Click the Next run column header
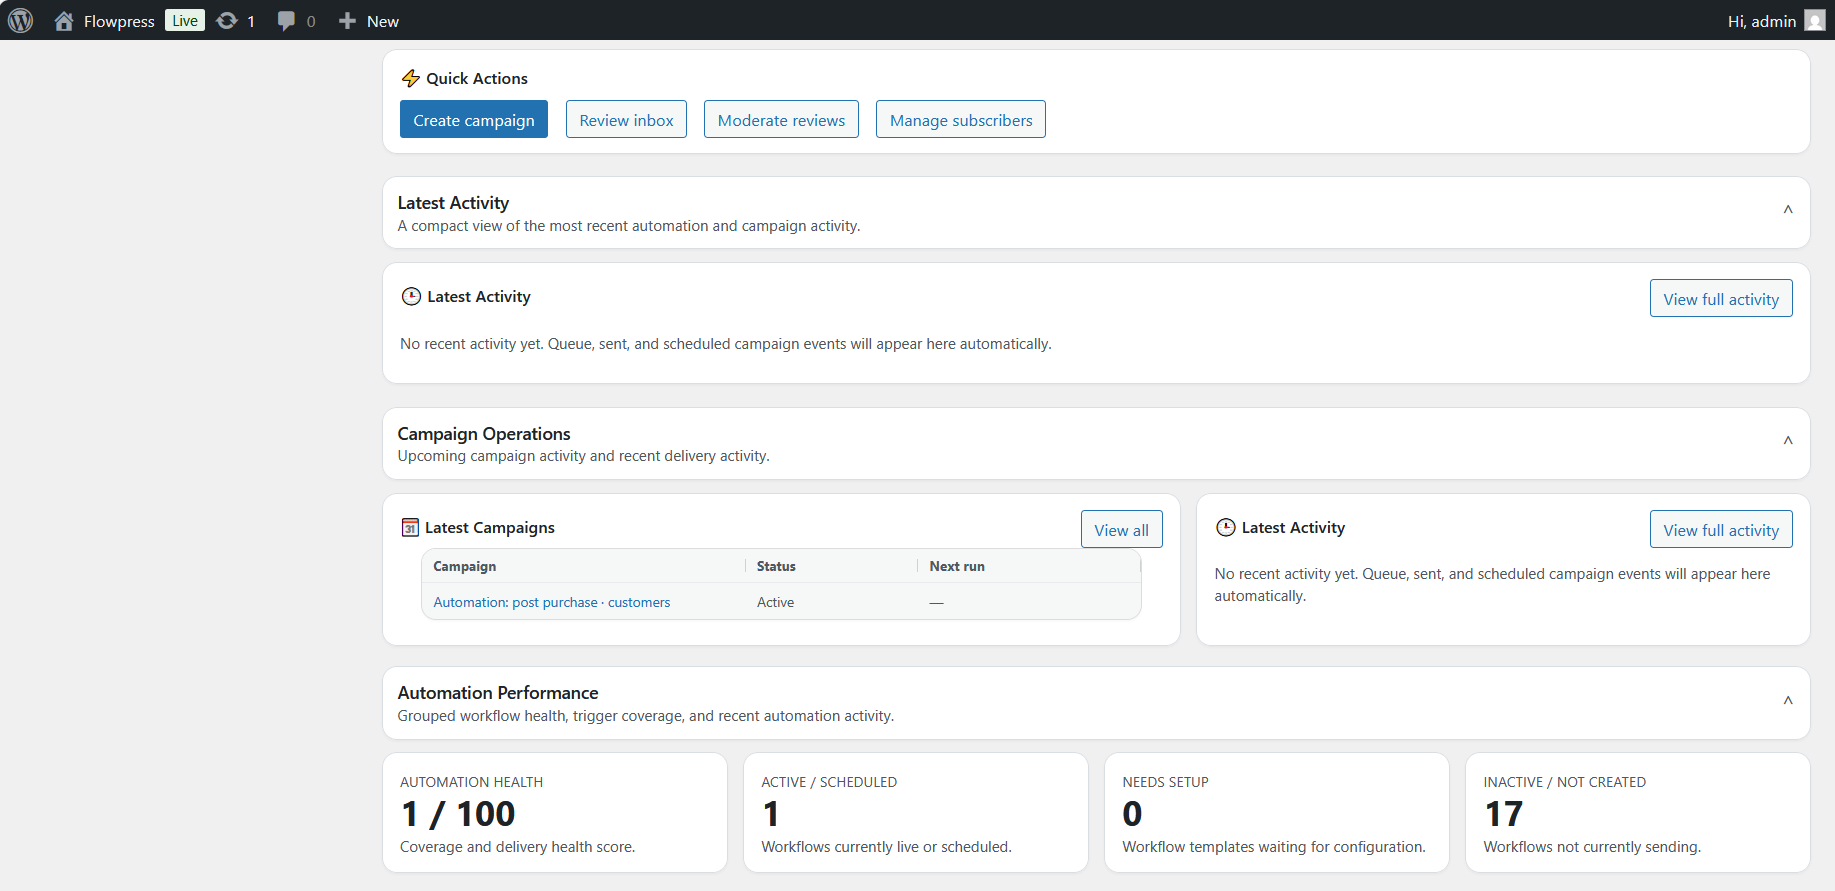The height and width of the screenshot is (891, 1835). pos(957,566)
